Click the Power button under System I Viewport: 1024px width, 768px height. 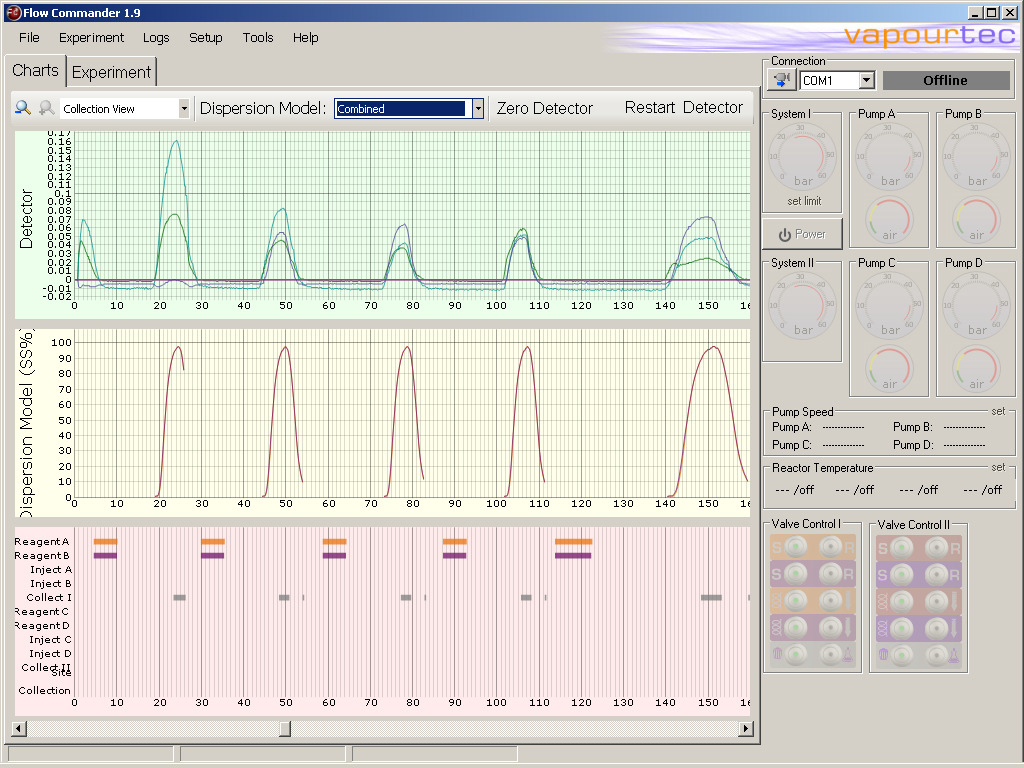point(802,233)
